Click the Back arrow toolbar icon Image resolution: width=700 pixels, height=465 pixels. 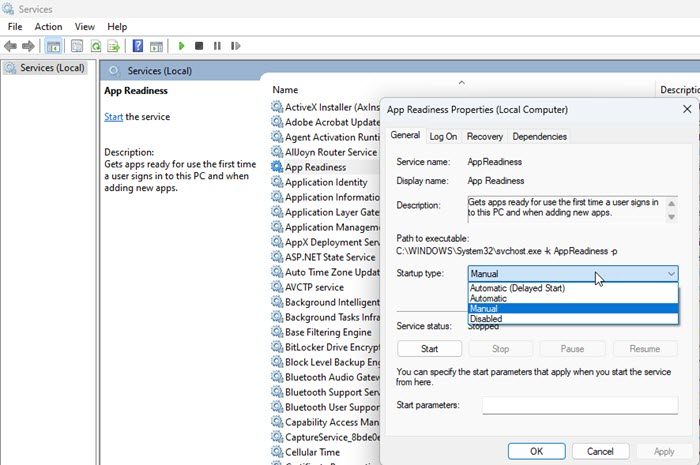(x=10, y=46)
